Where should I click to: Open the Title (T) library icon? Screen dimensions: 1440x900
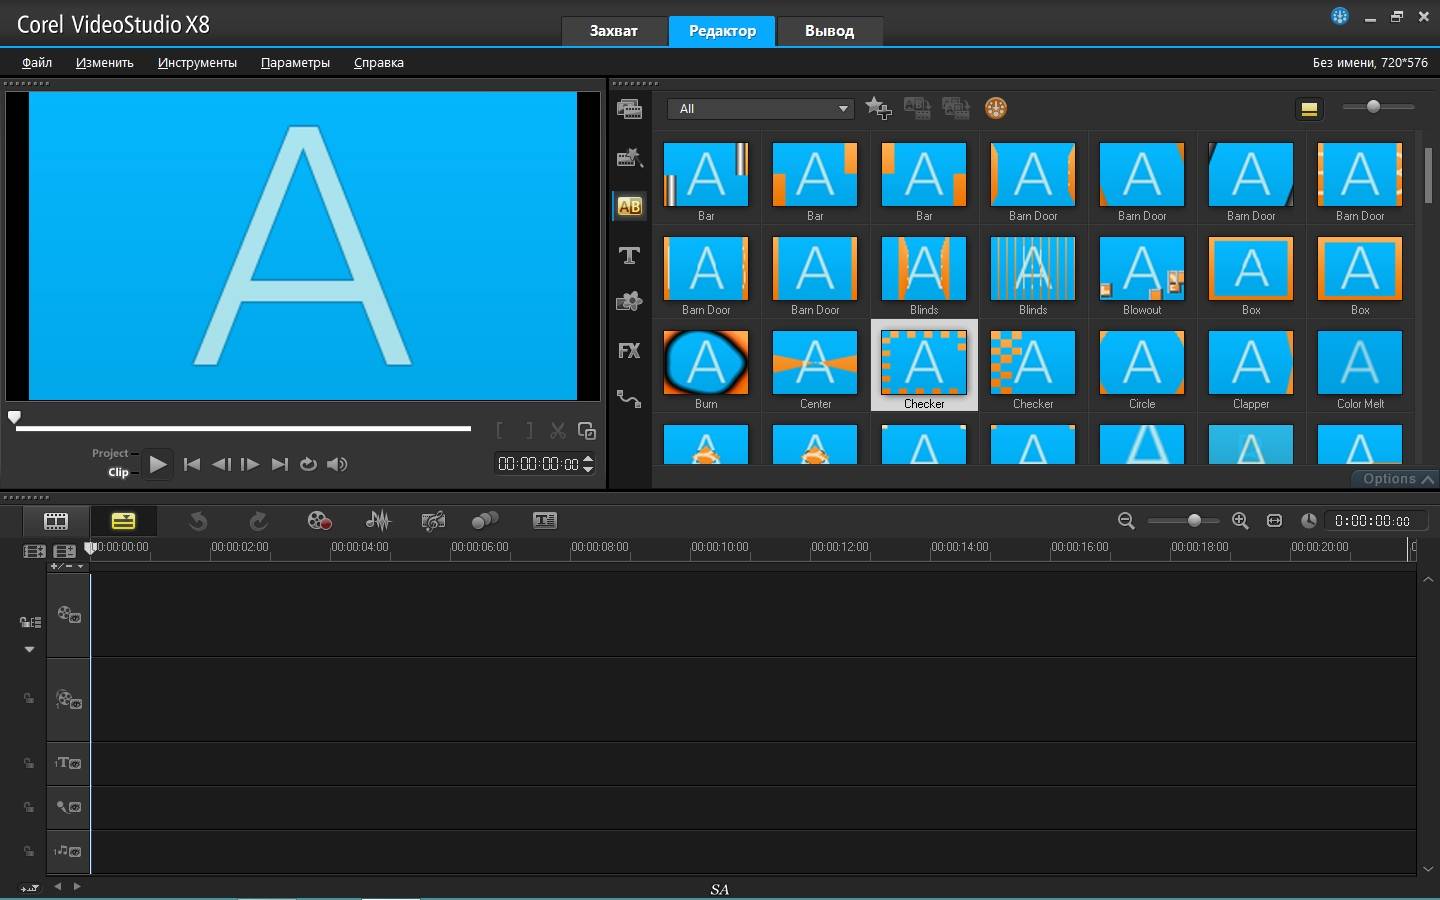629,255
